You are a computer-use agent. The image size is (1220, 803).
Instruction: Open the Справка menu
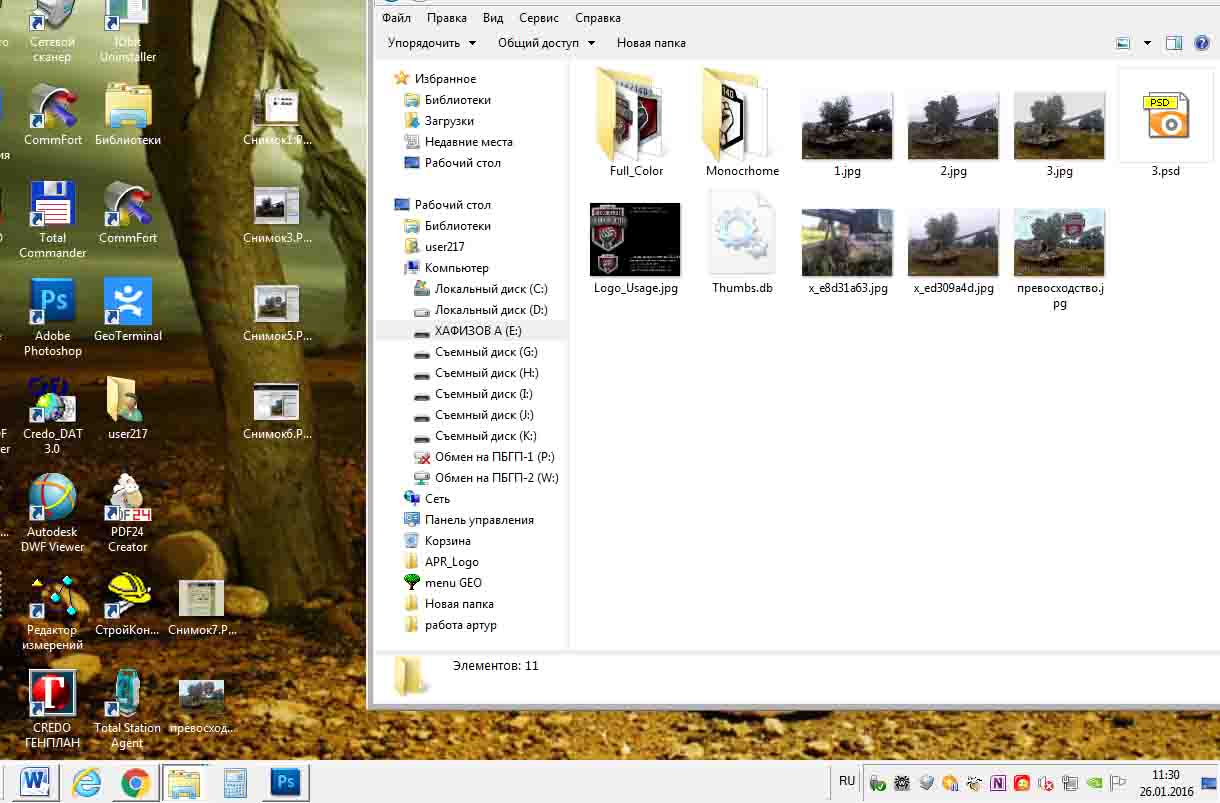click(598, 18)
